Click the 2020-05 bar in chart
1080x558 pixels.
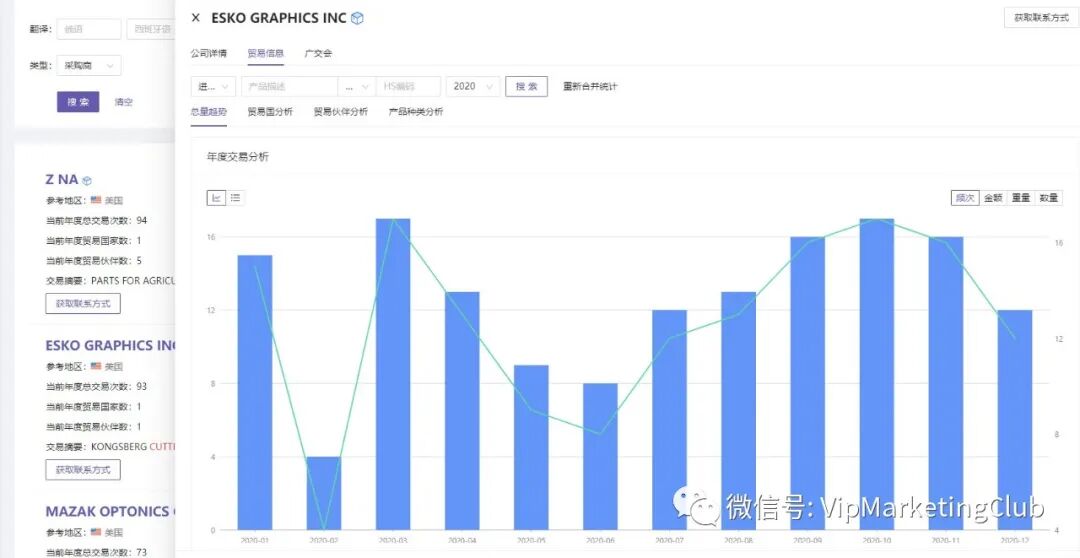pyautogui.click(x=531, y=447)
